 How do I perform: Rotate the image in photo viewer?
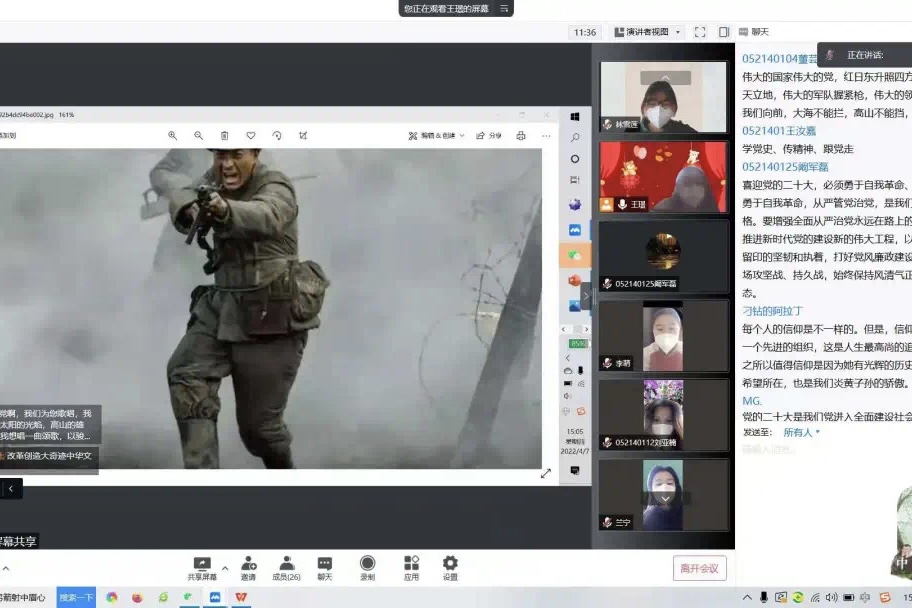coord(277,136)
